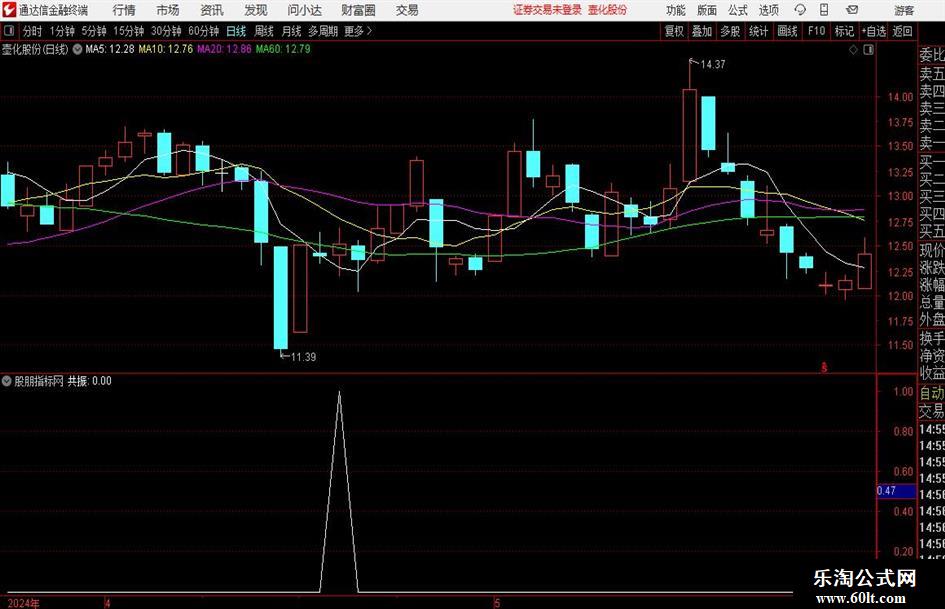Open the 公式 menu

pyautogui.click(x=737, y=10)
